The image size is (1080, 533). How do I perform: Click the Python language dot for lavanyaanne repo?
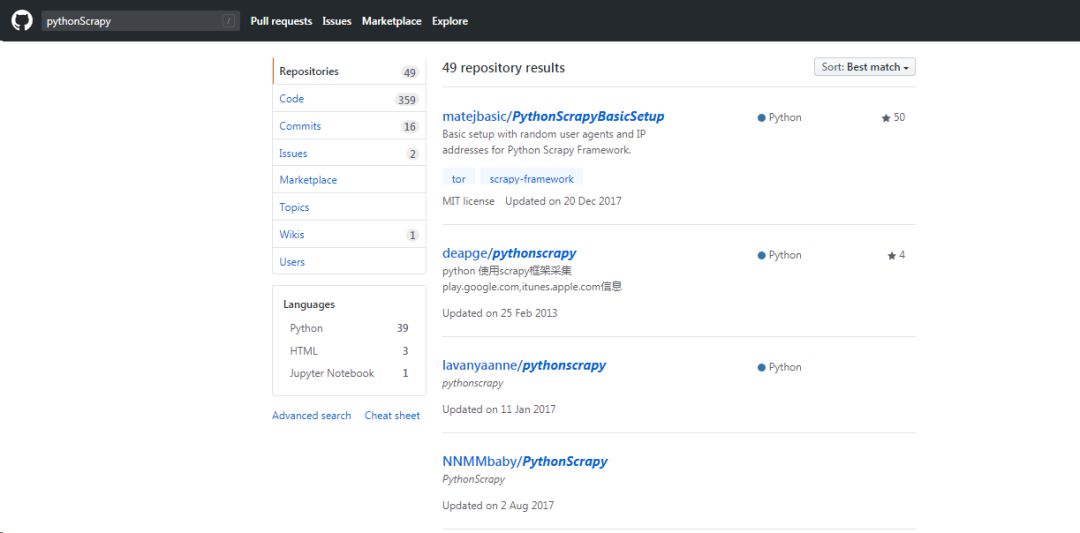pos(761,368)
